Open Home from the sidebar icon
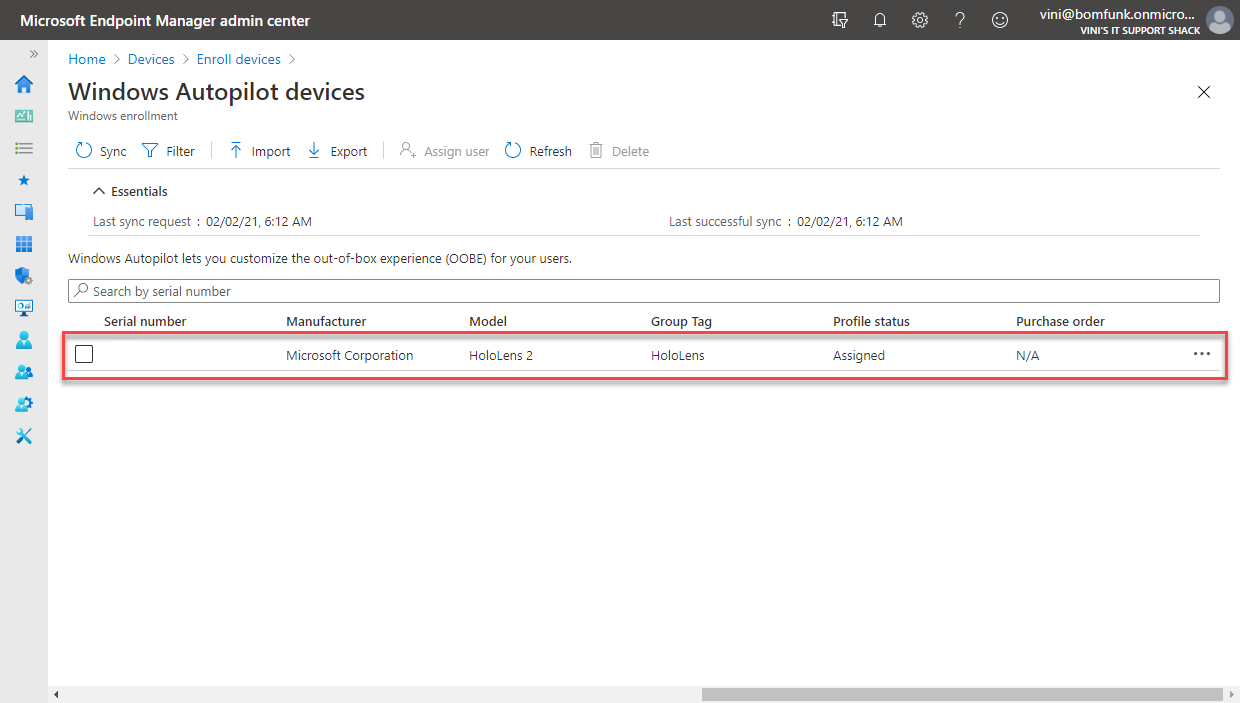 [x=24, y=84]
